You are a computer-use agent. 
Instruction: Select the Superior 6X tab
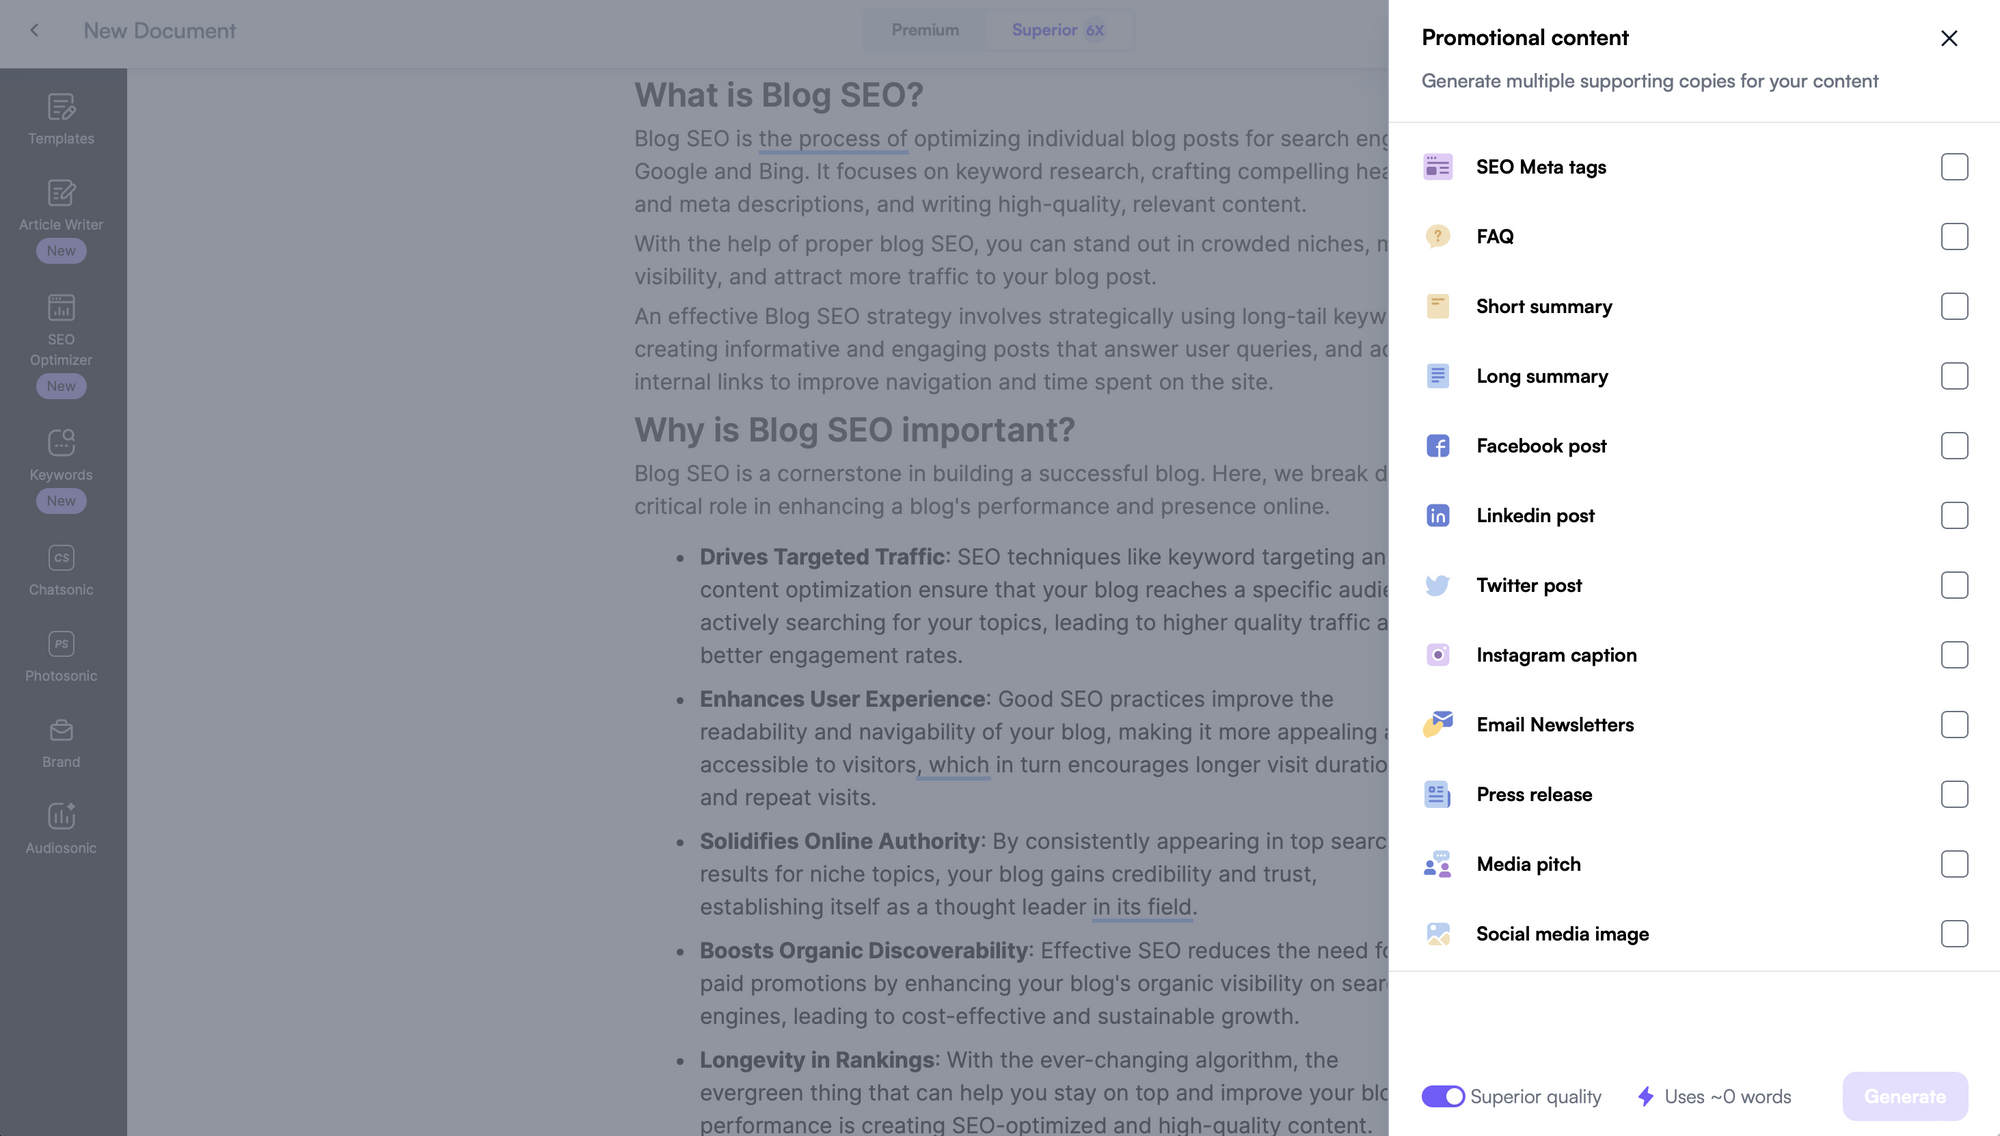[x=1058, y=30]
